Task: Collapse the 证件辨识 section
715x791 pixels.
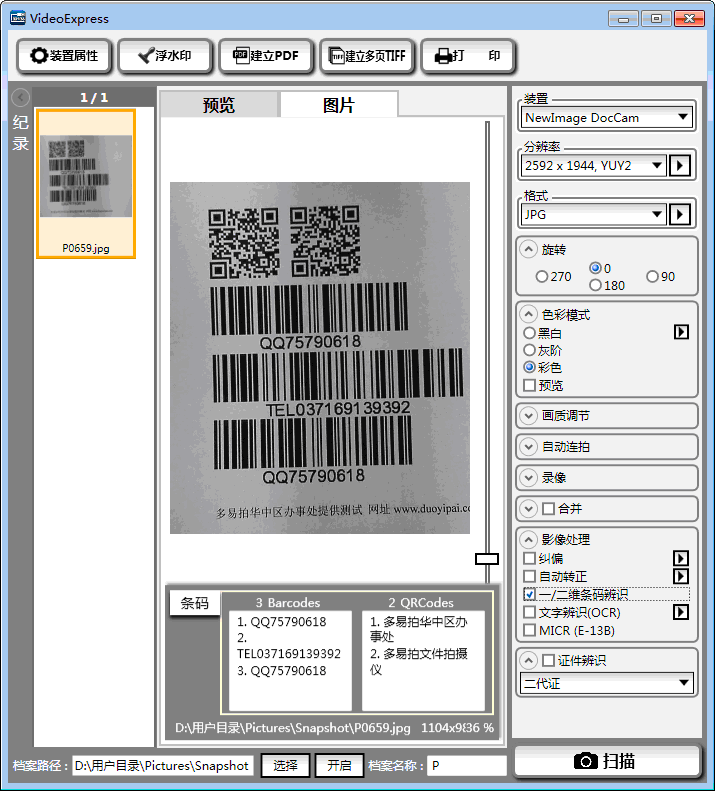Action: coord(528,660)
